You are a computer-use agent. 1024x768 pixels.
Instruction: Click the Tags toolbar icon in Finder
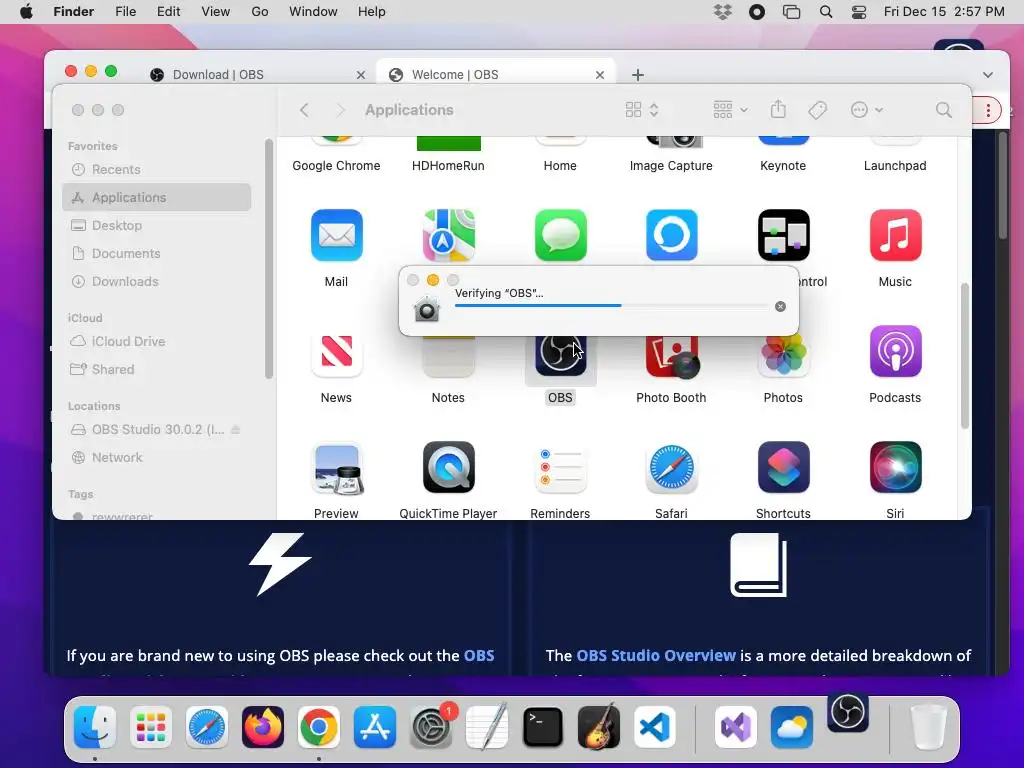coord(818,110)
